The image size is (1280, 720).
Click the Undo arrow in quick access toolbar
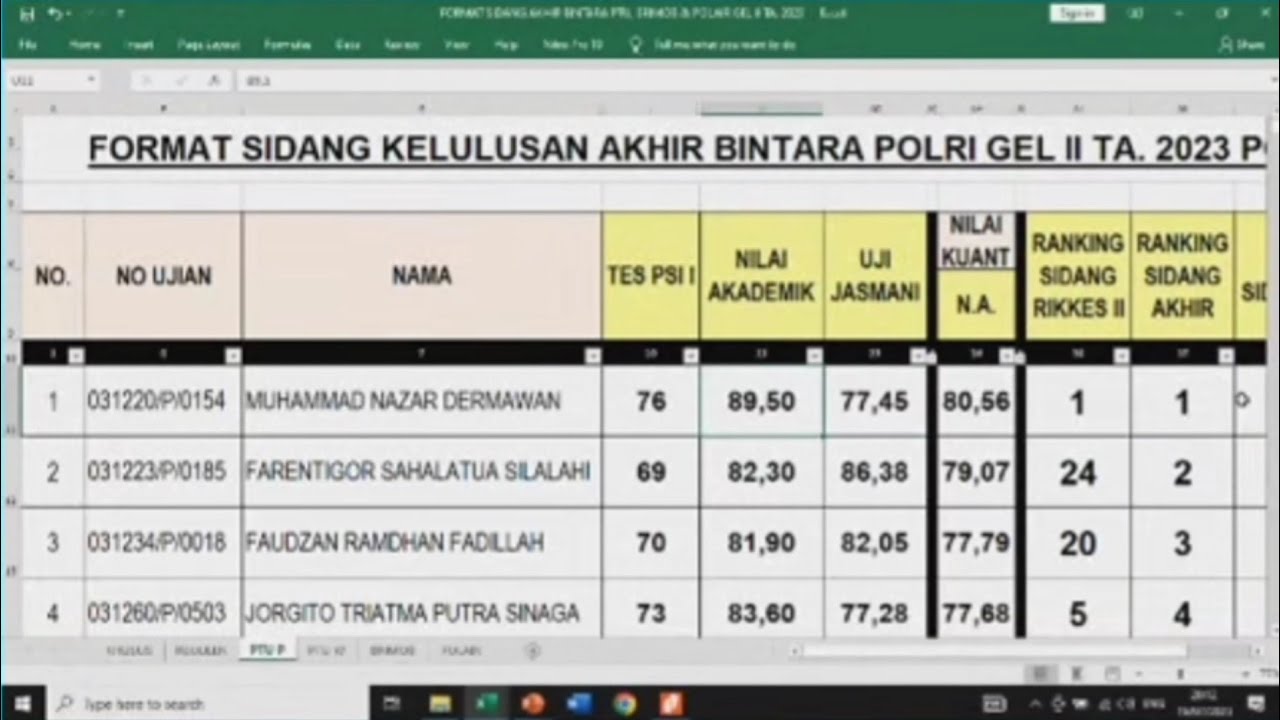pos(54,14)
